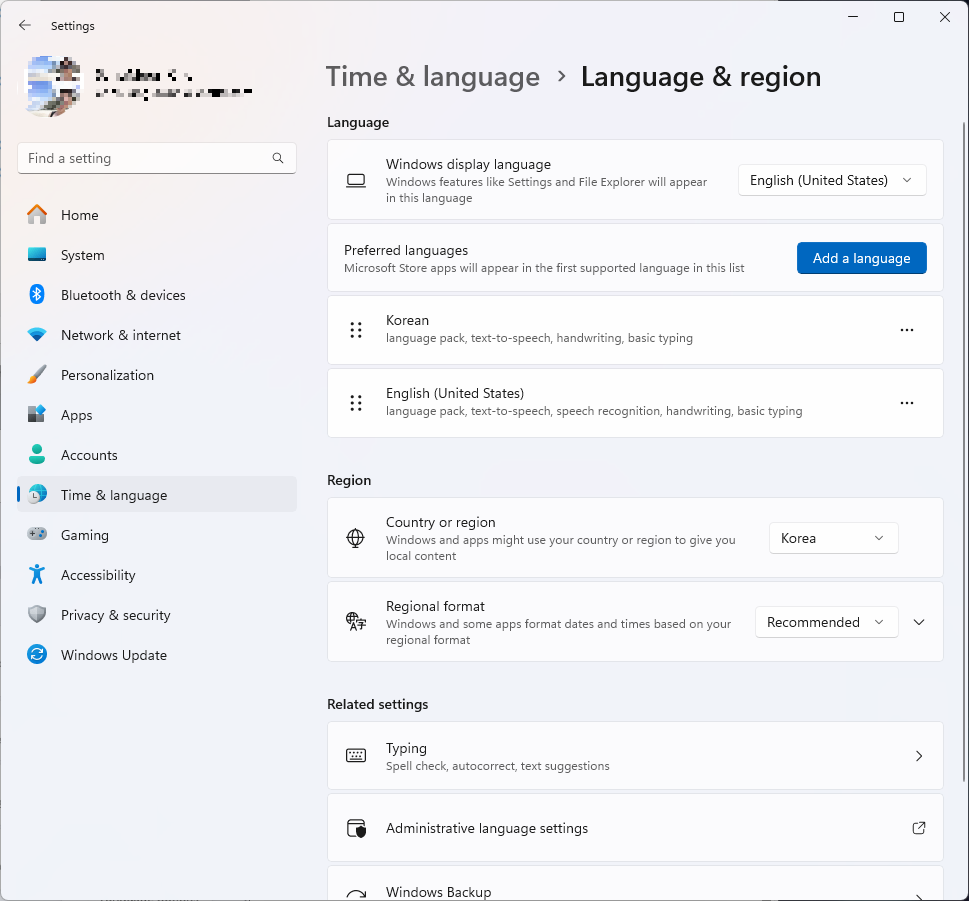The width and height of the screenshot is (969, 901).
Task: Expand the Regional format section chevron
Action: [x=919, y=622]
